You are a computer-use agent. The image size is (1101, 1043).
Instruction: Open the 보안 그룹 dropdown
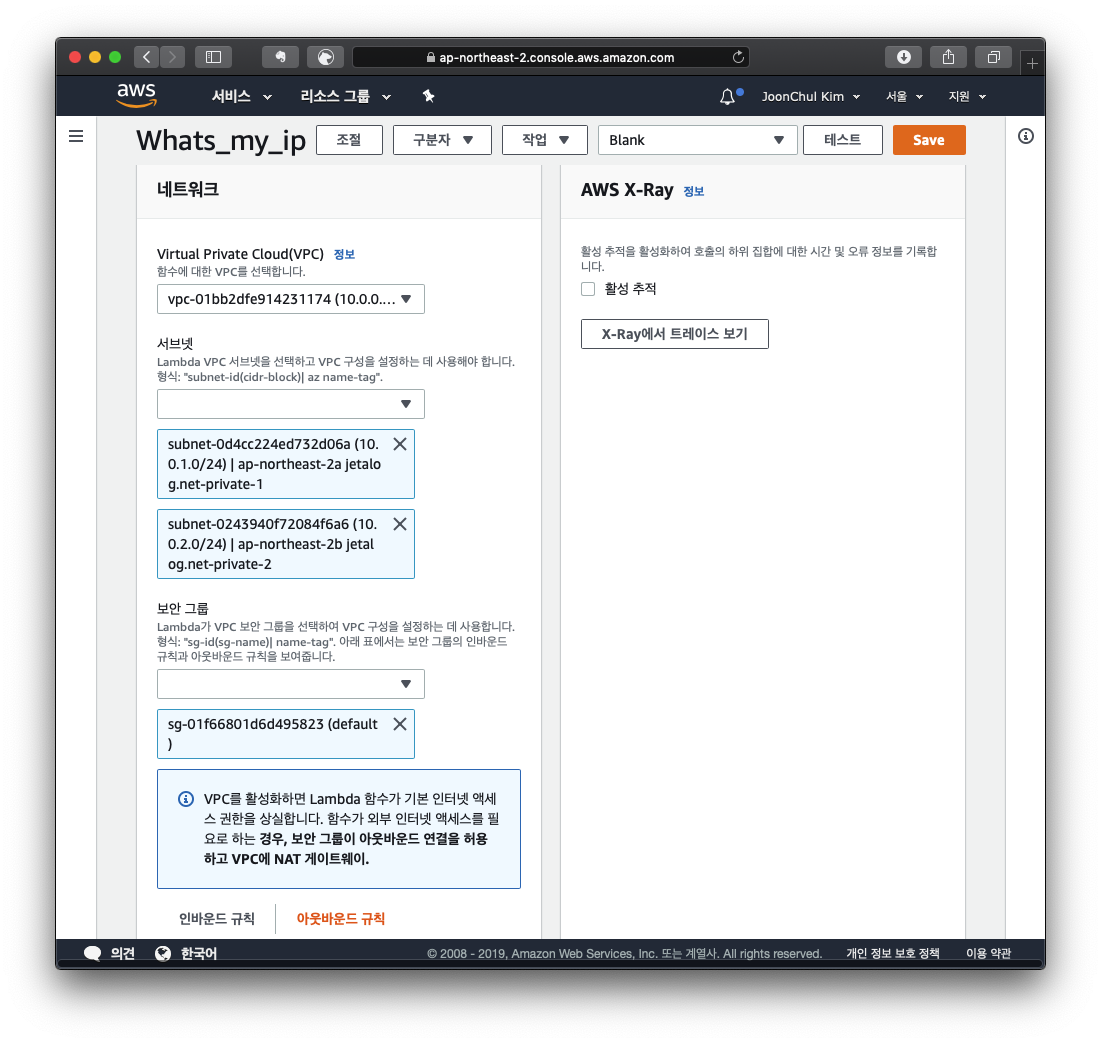(x=291, y=684)
